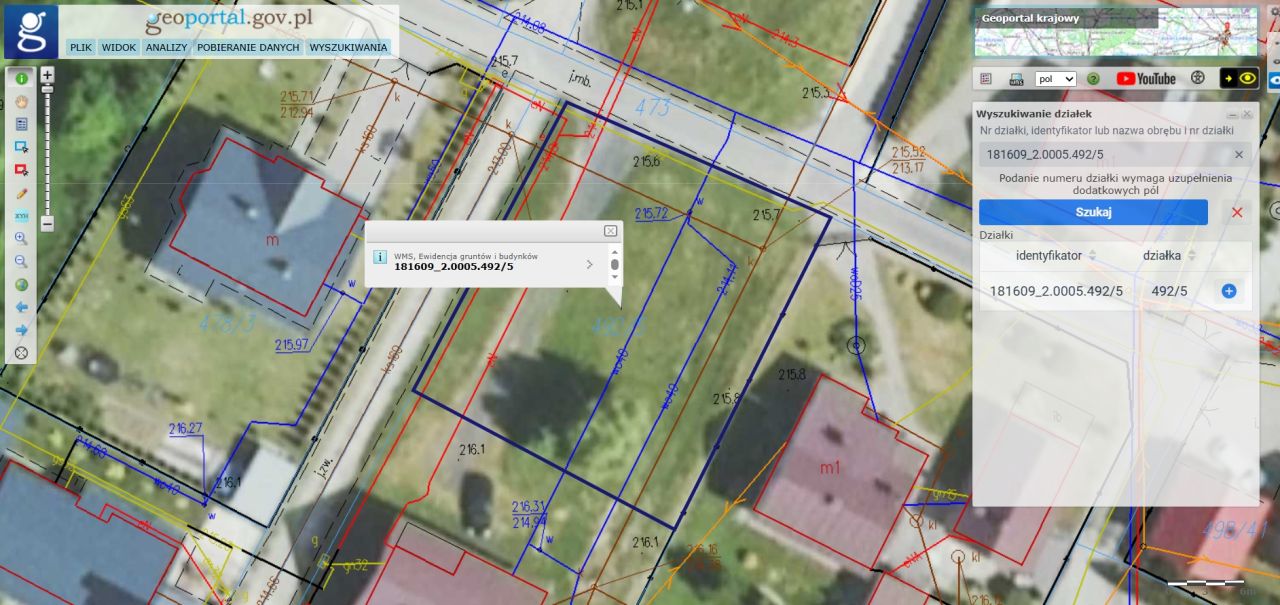Screen dimensions: 1280x605
Task: Open the ANALIZY menu
Action: click(x=166, y=47)
